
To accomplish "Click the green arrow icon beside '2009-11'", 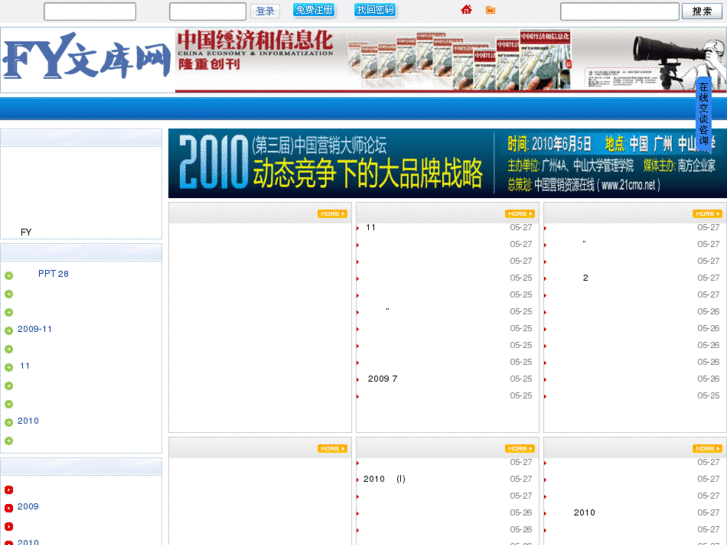I will pyautogui.click(x=9, y=331).
